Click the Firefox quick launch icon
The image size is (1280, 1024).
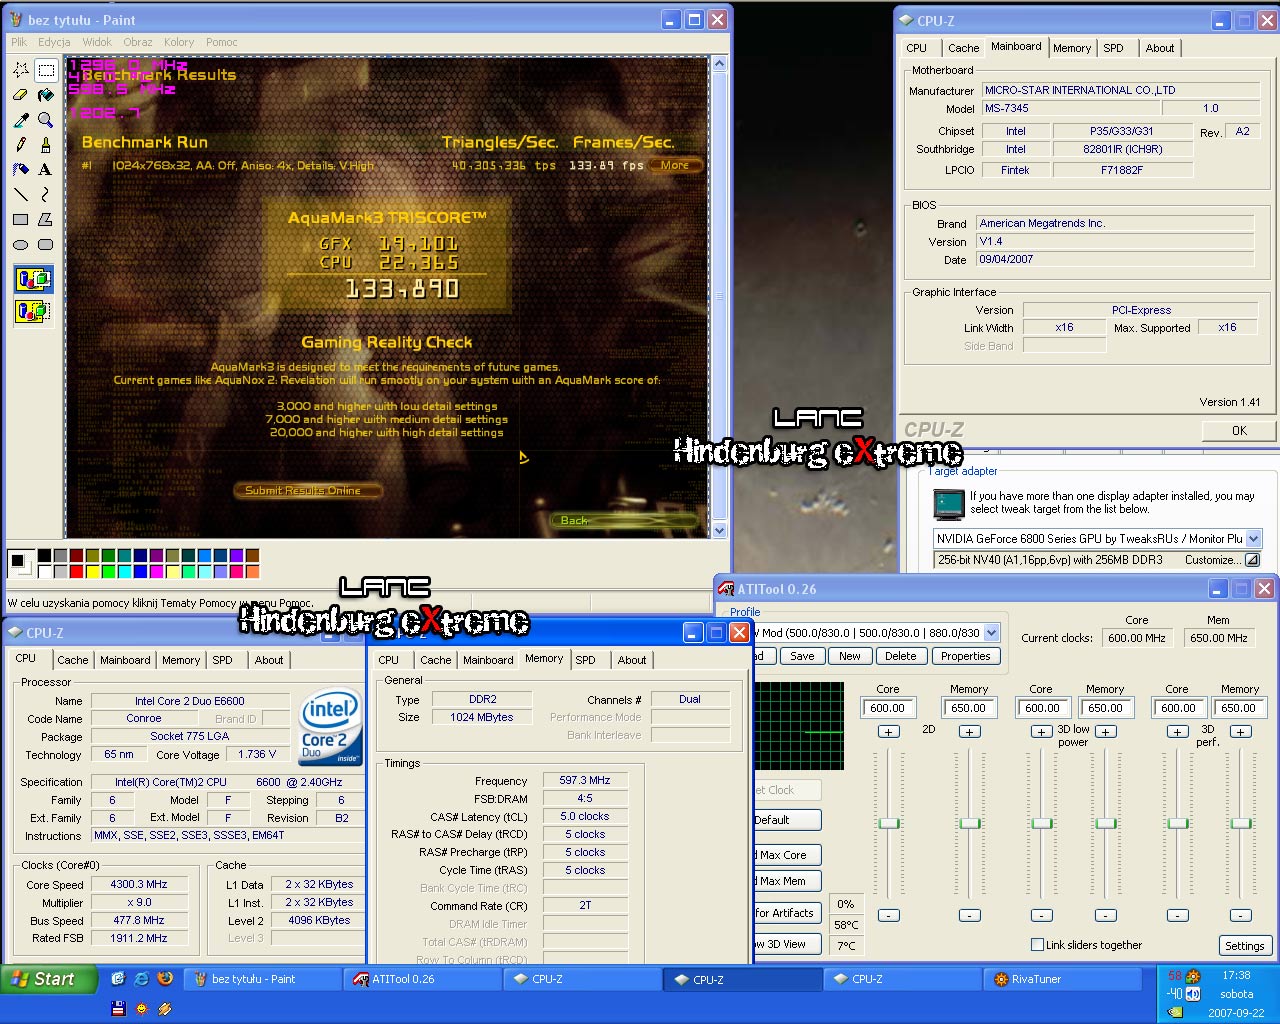(x=166, y=979)
